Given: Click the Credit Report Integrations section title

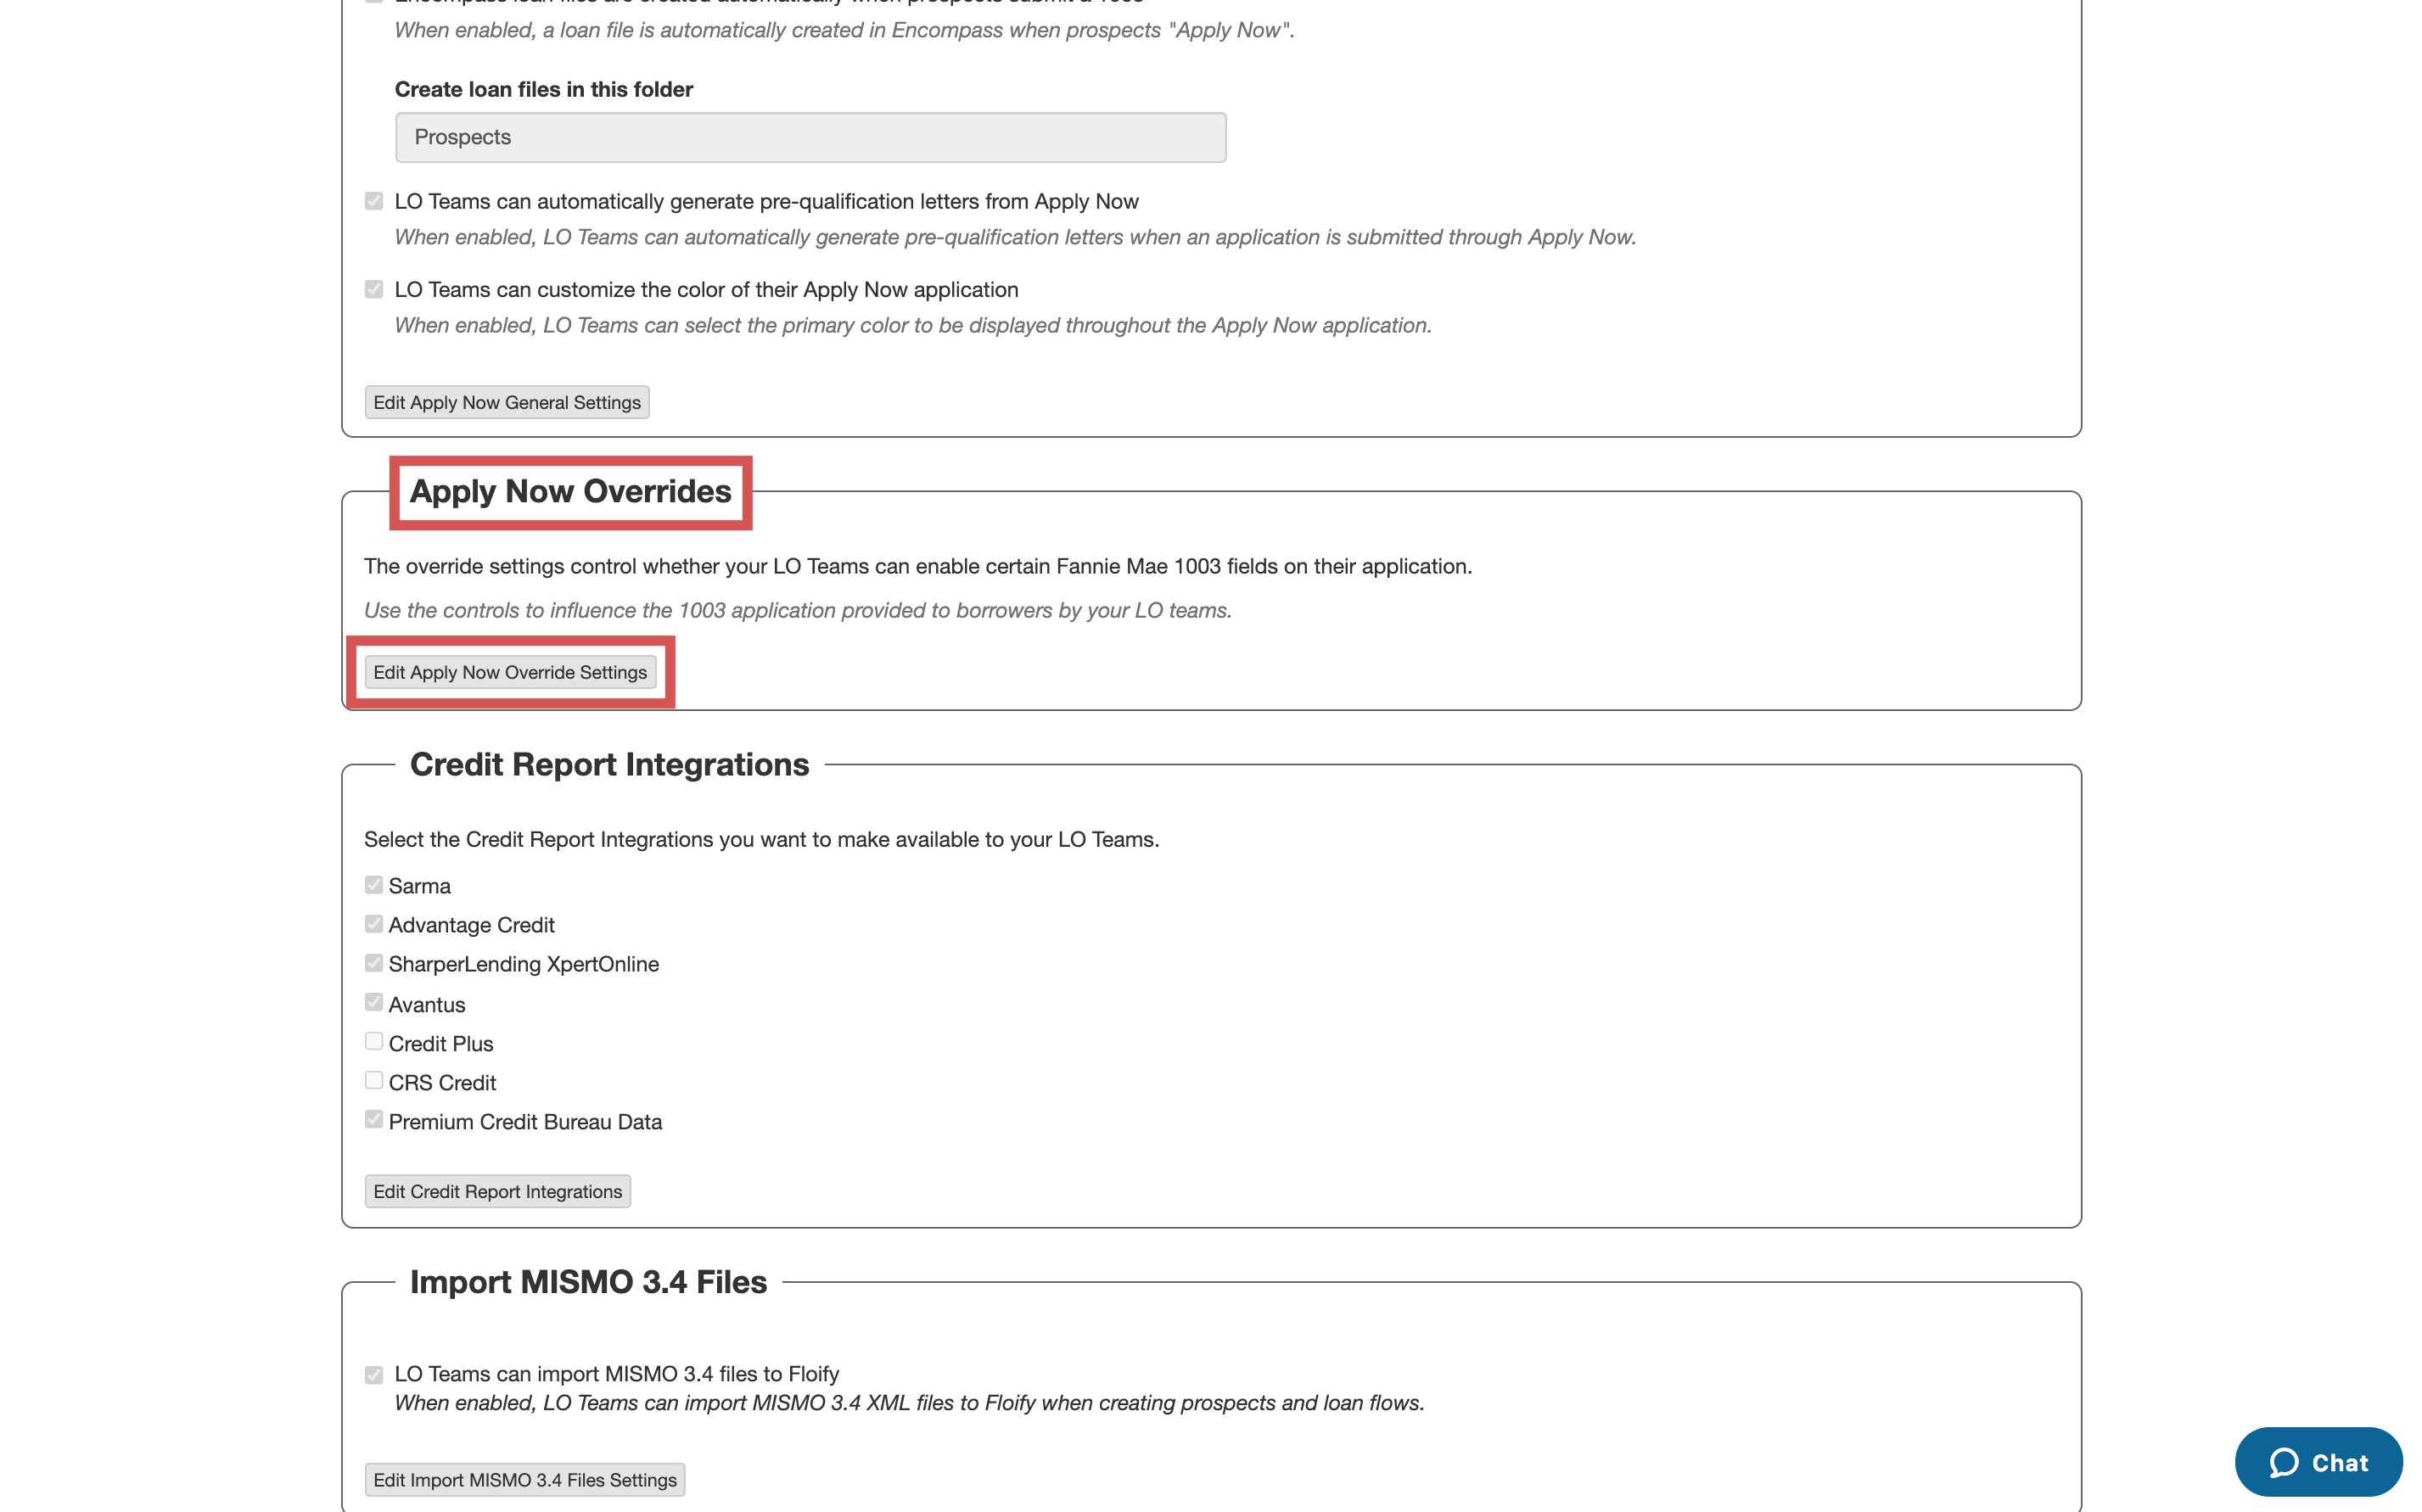Looking at the screenshot, I should coord(608,763).
